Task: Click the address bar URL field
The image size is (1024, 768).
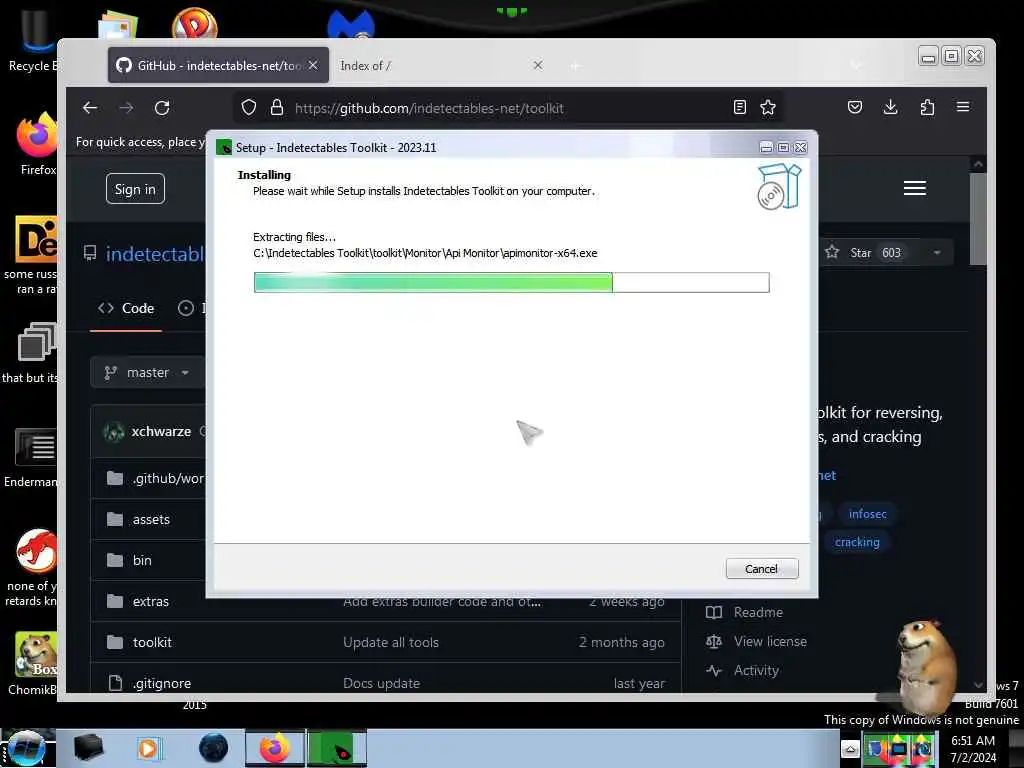Action: coord(509,108)
